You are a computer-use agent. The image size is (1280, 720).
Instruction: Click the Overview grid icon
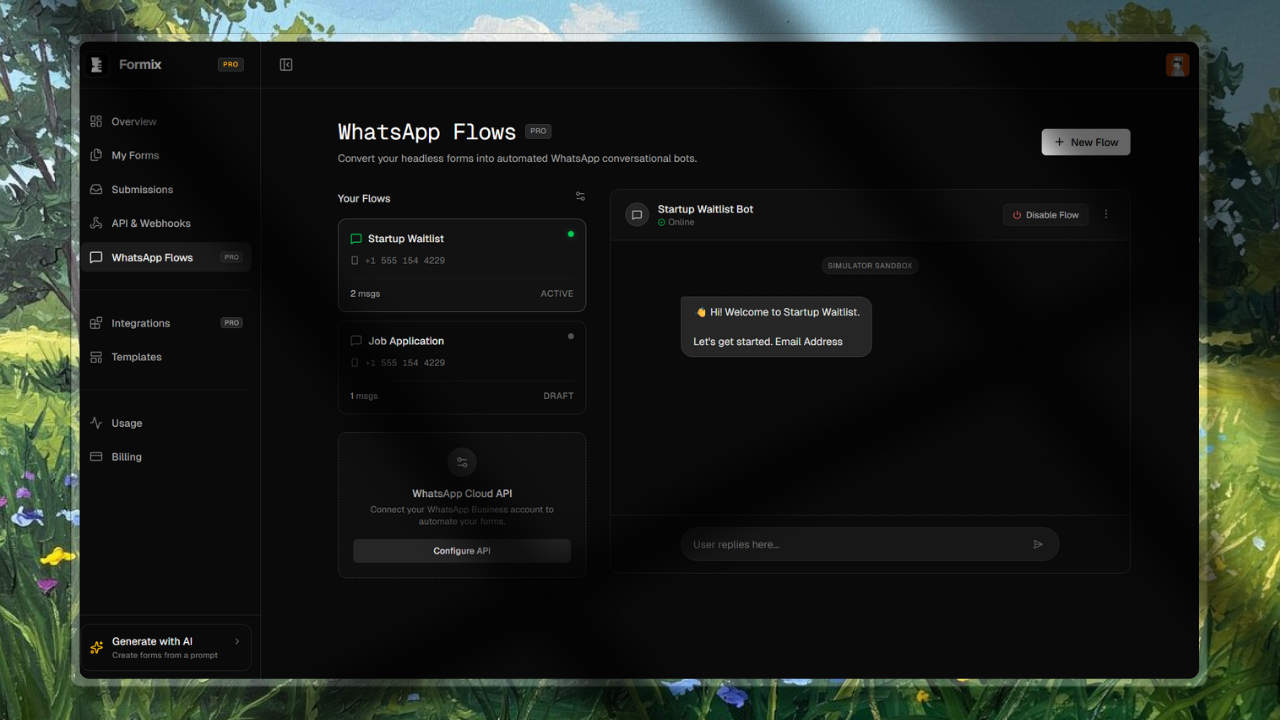tap(96, 122)
